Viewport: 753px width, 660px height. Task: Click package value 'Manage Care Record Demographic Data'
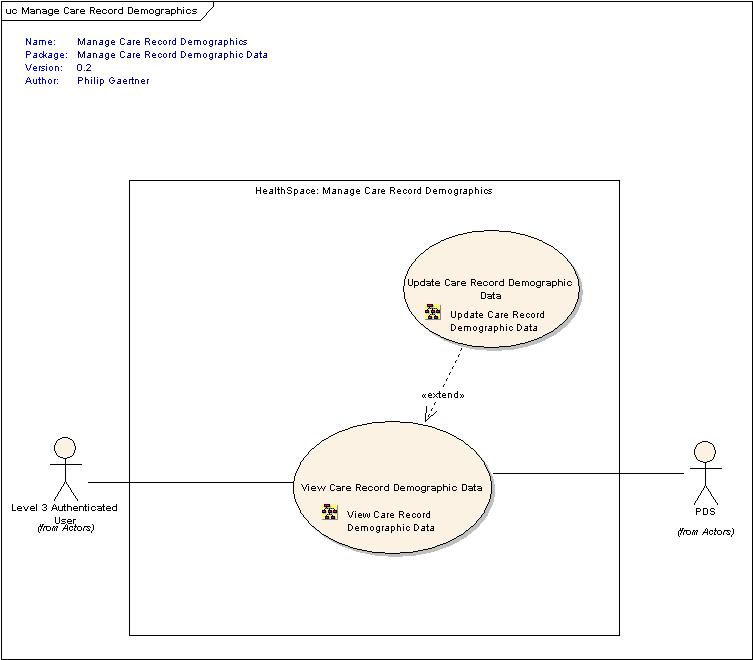pos(172,55)
